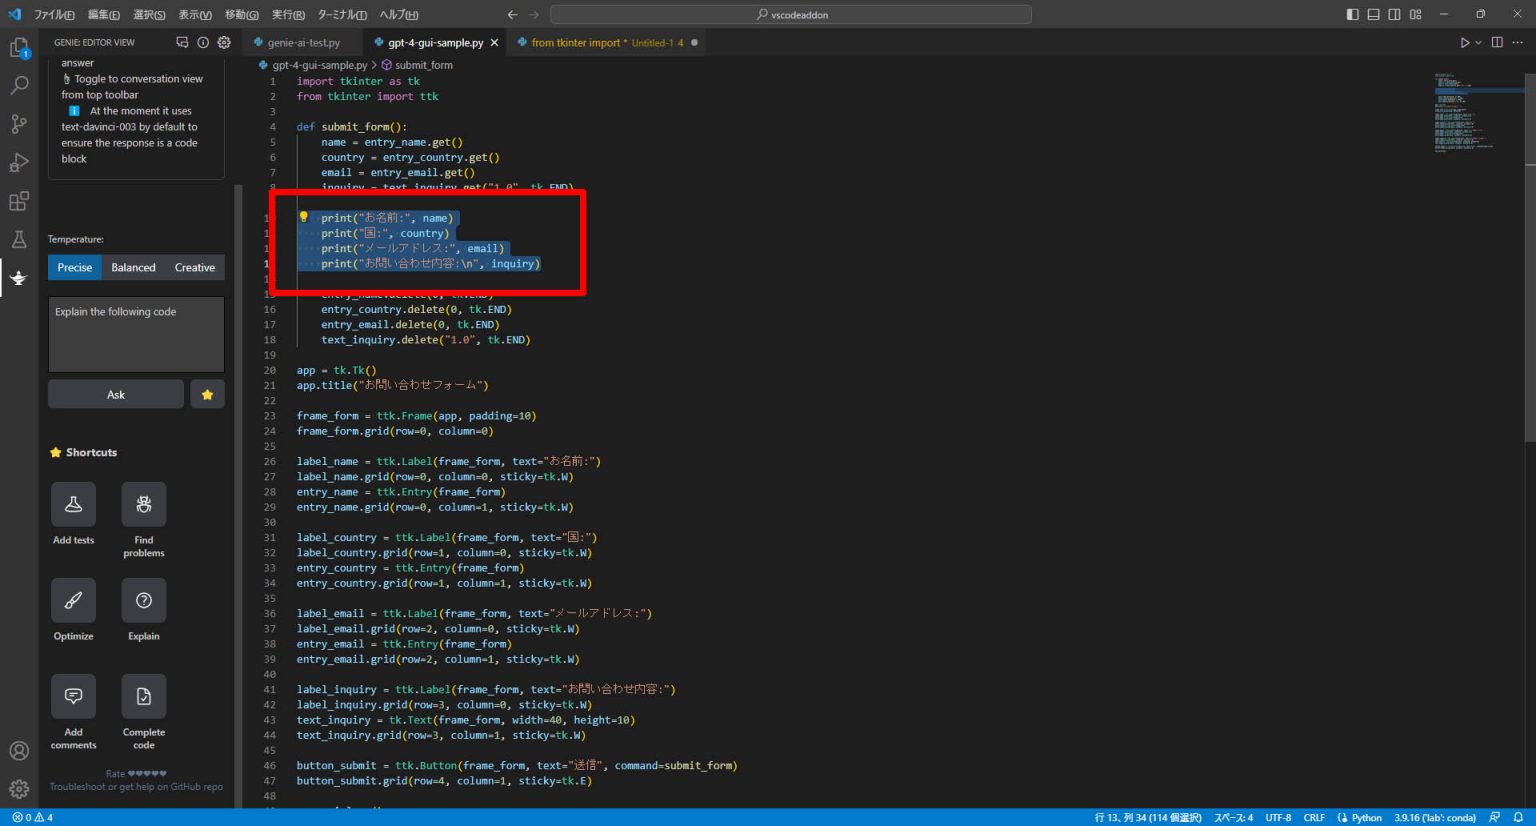
Task: Change encoding by clicking UTF-8 in status bar
Action: tap(1278, 817)
